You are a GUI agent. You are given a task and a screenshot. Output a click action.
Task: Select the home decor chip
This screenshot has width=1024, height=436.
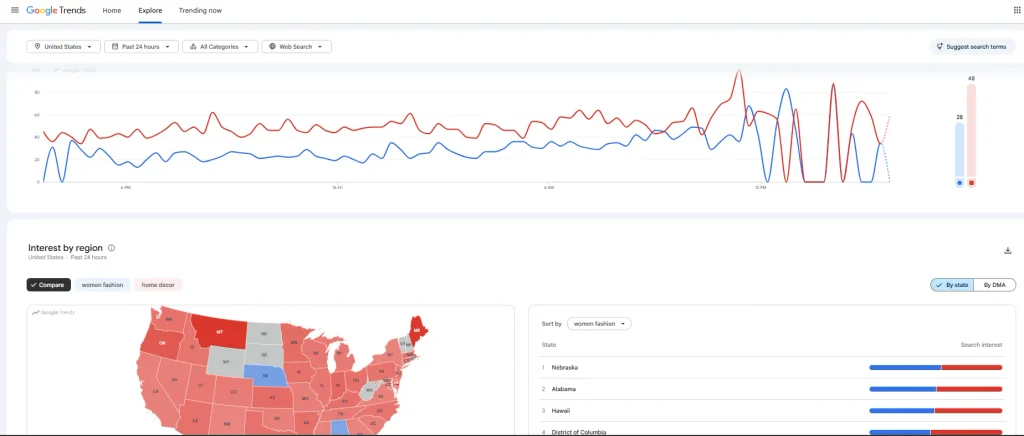(x=158, y=285)
